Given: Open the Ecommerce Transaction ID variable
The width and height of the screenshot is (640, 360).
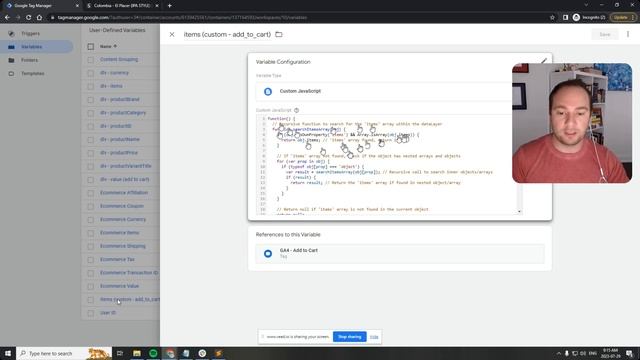Looking at the screenshot, I should pos(129,273).
